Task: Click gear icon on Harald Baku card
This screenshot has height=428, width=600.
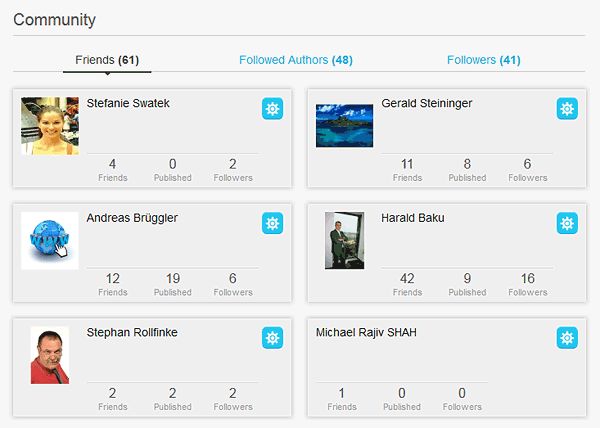Action: point(567,223)
